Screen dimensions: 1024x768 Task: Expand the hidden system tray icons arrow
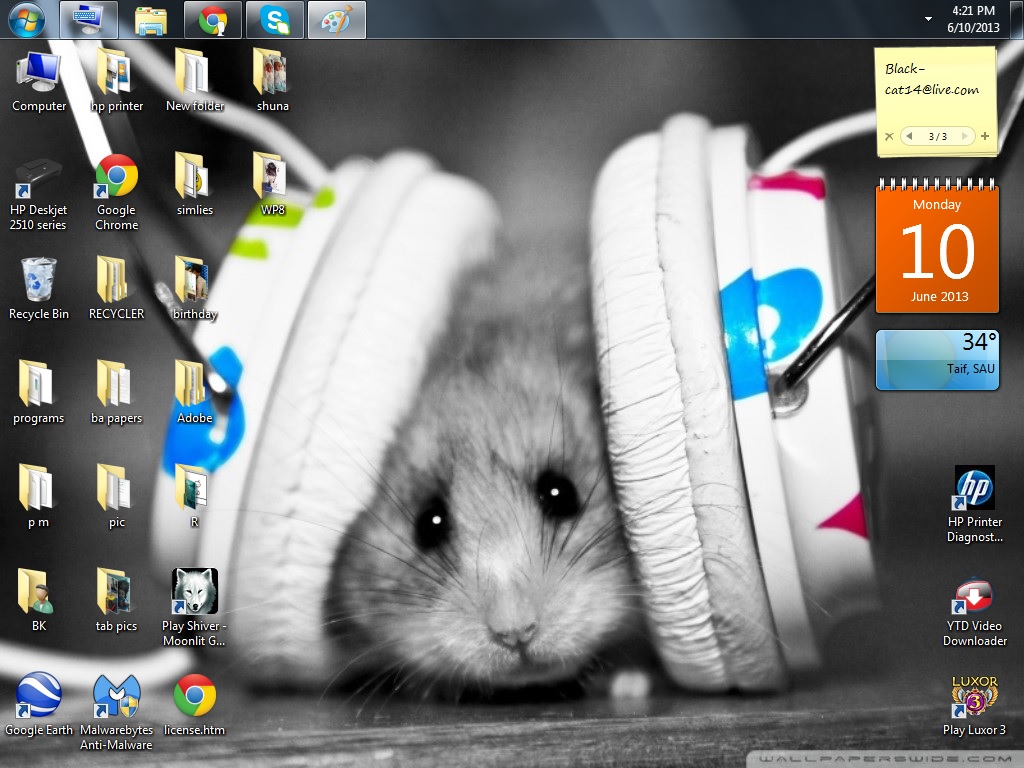tap(928, 19)
